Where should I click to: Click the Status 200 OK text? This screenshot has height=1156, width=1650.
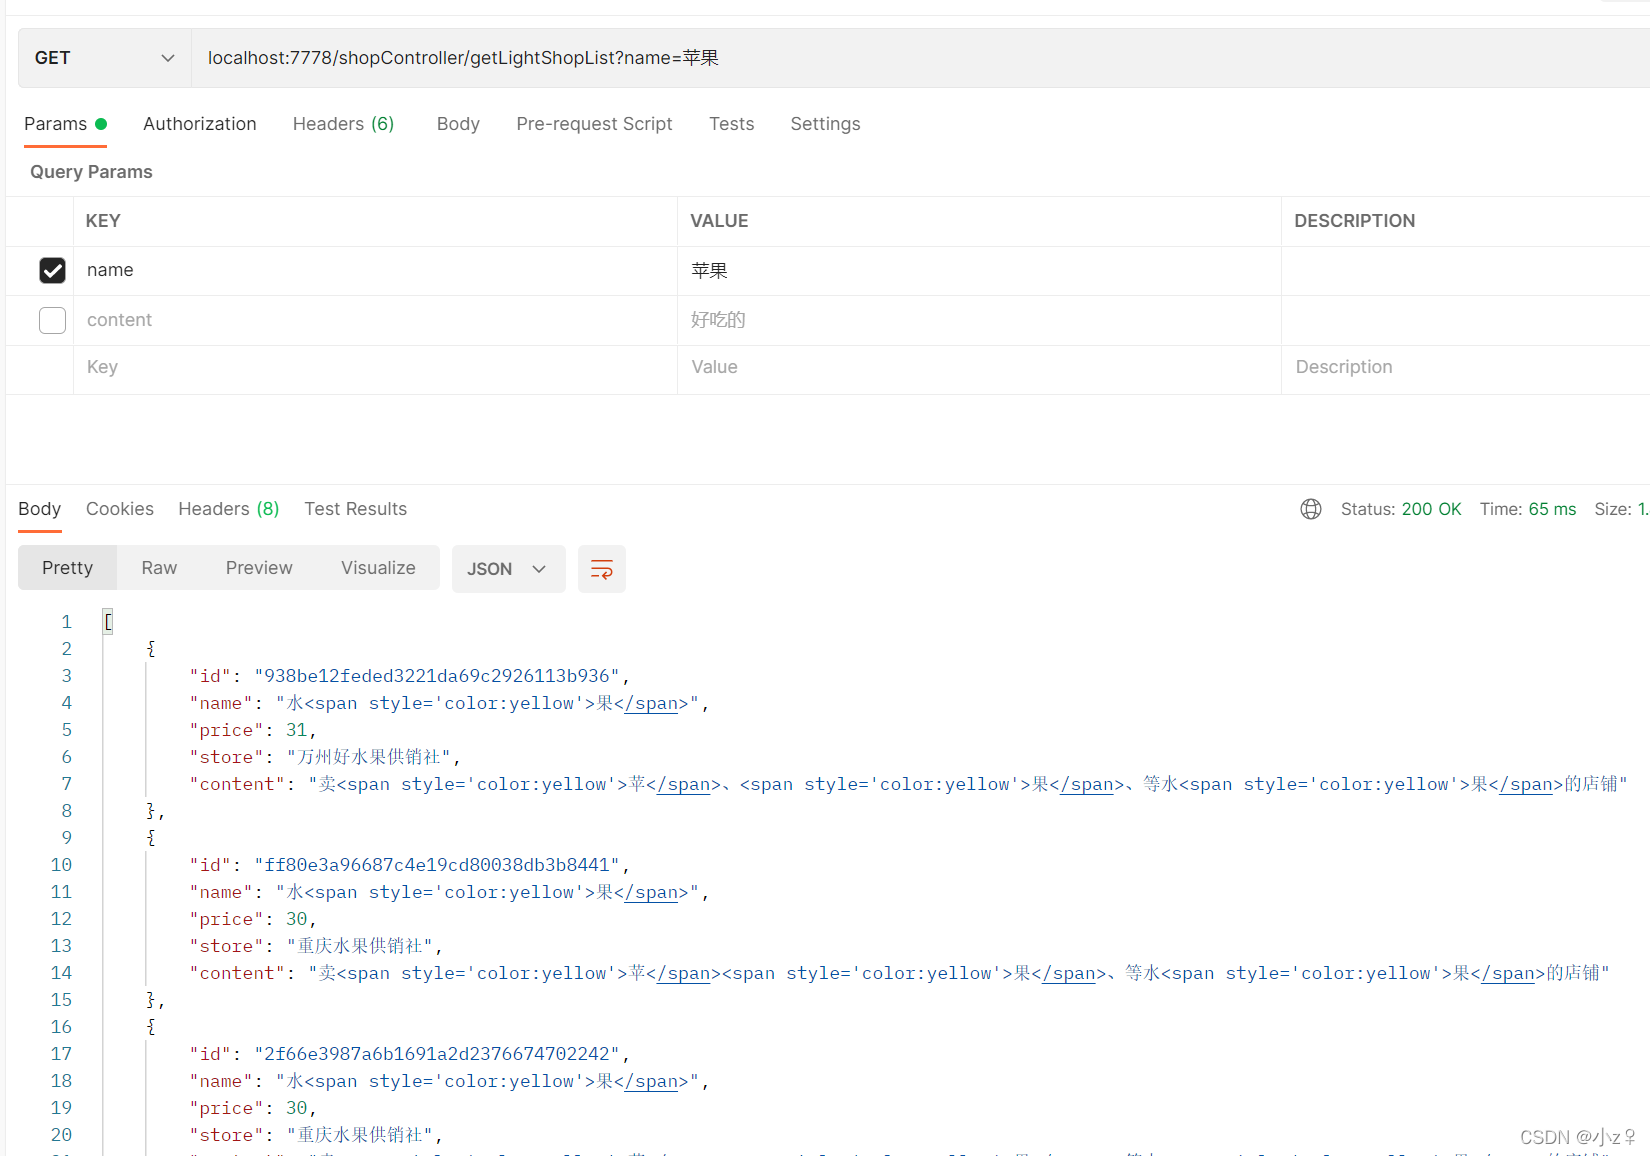[1401, 509]
